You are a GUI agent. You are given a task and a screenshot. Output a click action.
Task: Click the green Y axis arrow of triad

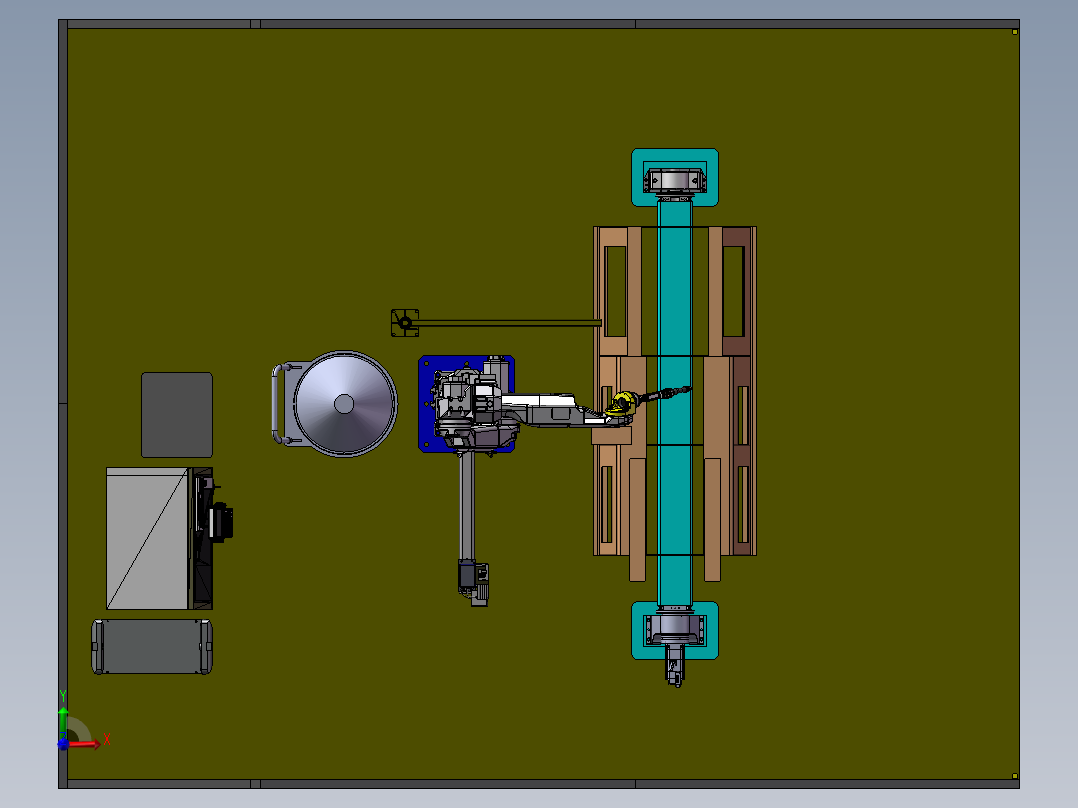pos(63,723)
